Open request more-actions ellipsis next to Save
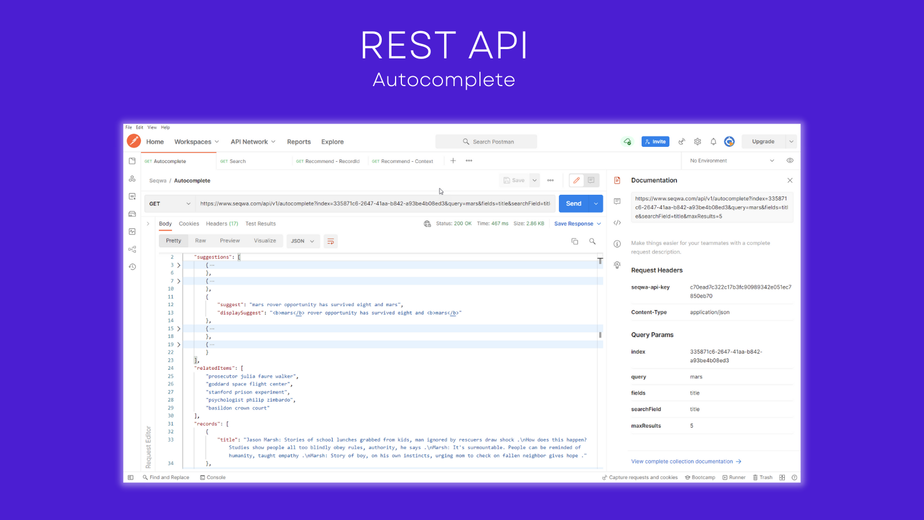Viewport: 924px width, 520px height. [x=550, y=180]
